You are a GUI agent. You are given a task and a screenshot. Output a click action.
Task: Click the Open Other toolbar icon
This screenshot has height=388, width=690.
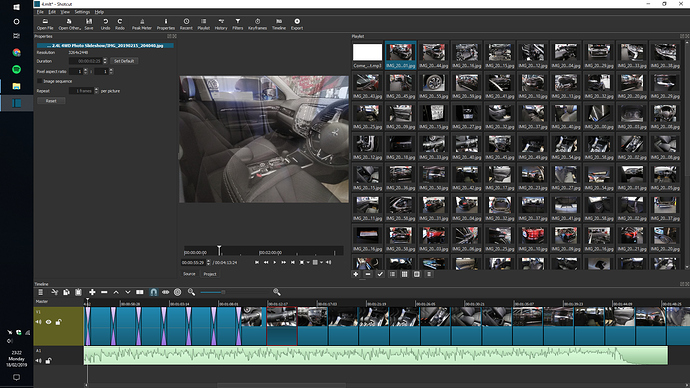click(x=69, y=24)
